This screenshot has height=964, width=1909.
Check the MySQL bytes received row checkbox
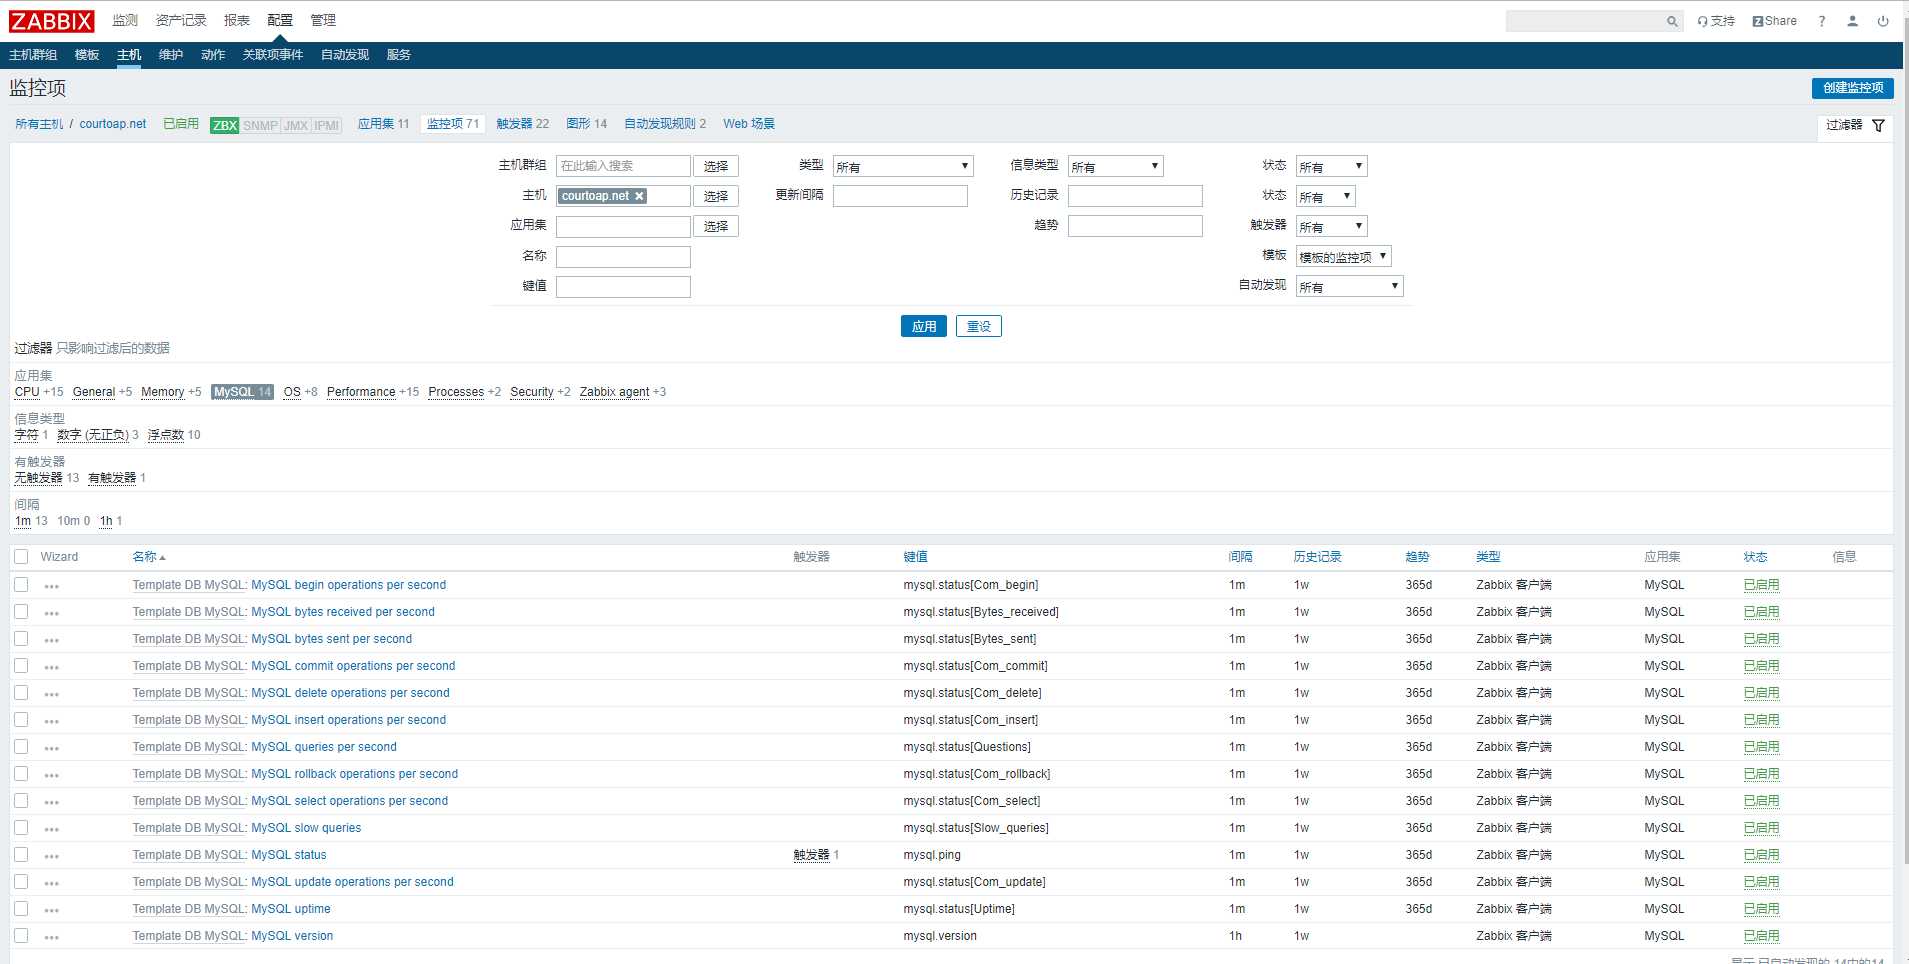pyautogui.click(x=21, y=612)
